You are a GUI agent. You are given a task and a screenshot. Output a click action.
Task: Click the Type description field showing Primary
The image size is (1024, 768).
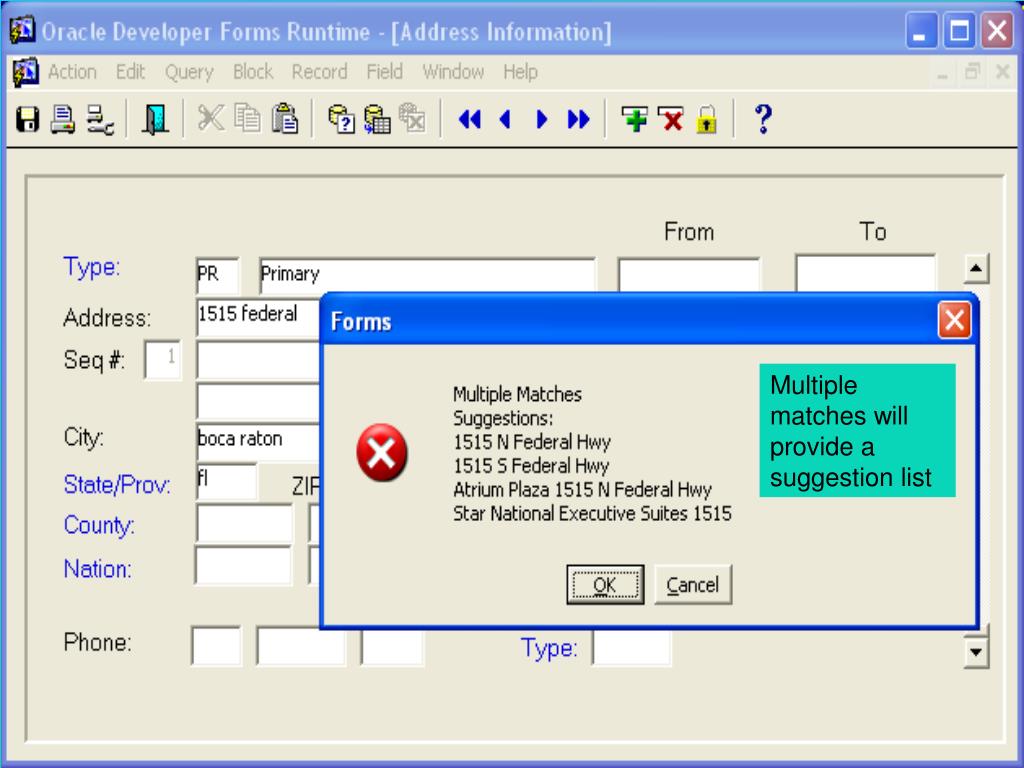pos(427,274)
